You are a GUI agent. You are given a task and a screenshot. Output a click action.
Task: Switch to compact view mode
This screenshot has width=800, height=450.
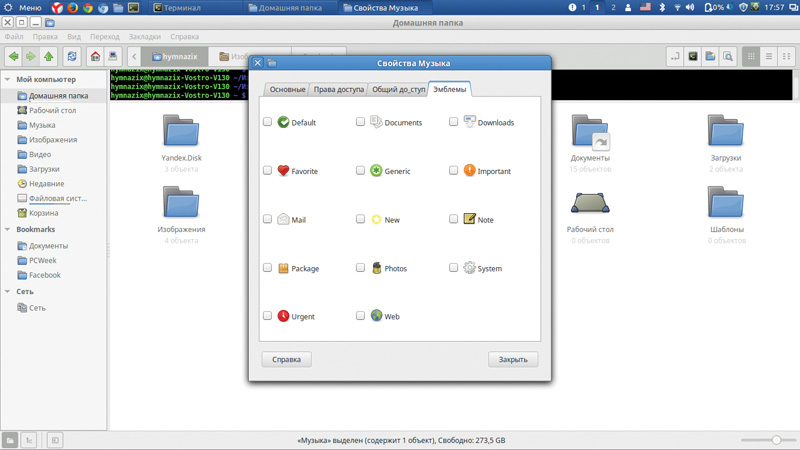786,57
